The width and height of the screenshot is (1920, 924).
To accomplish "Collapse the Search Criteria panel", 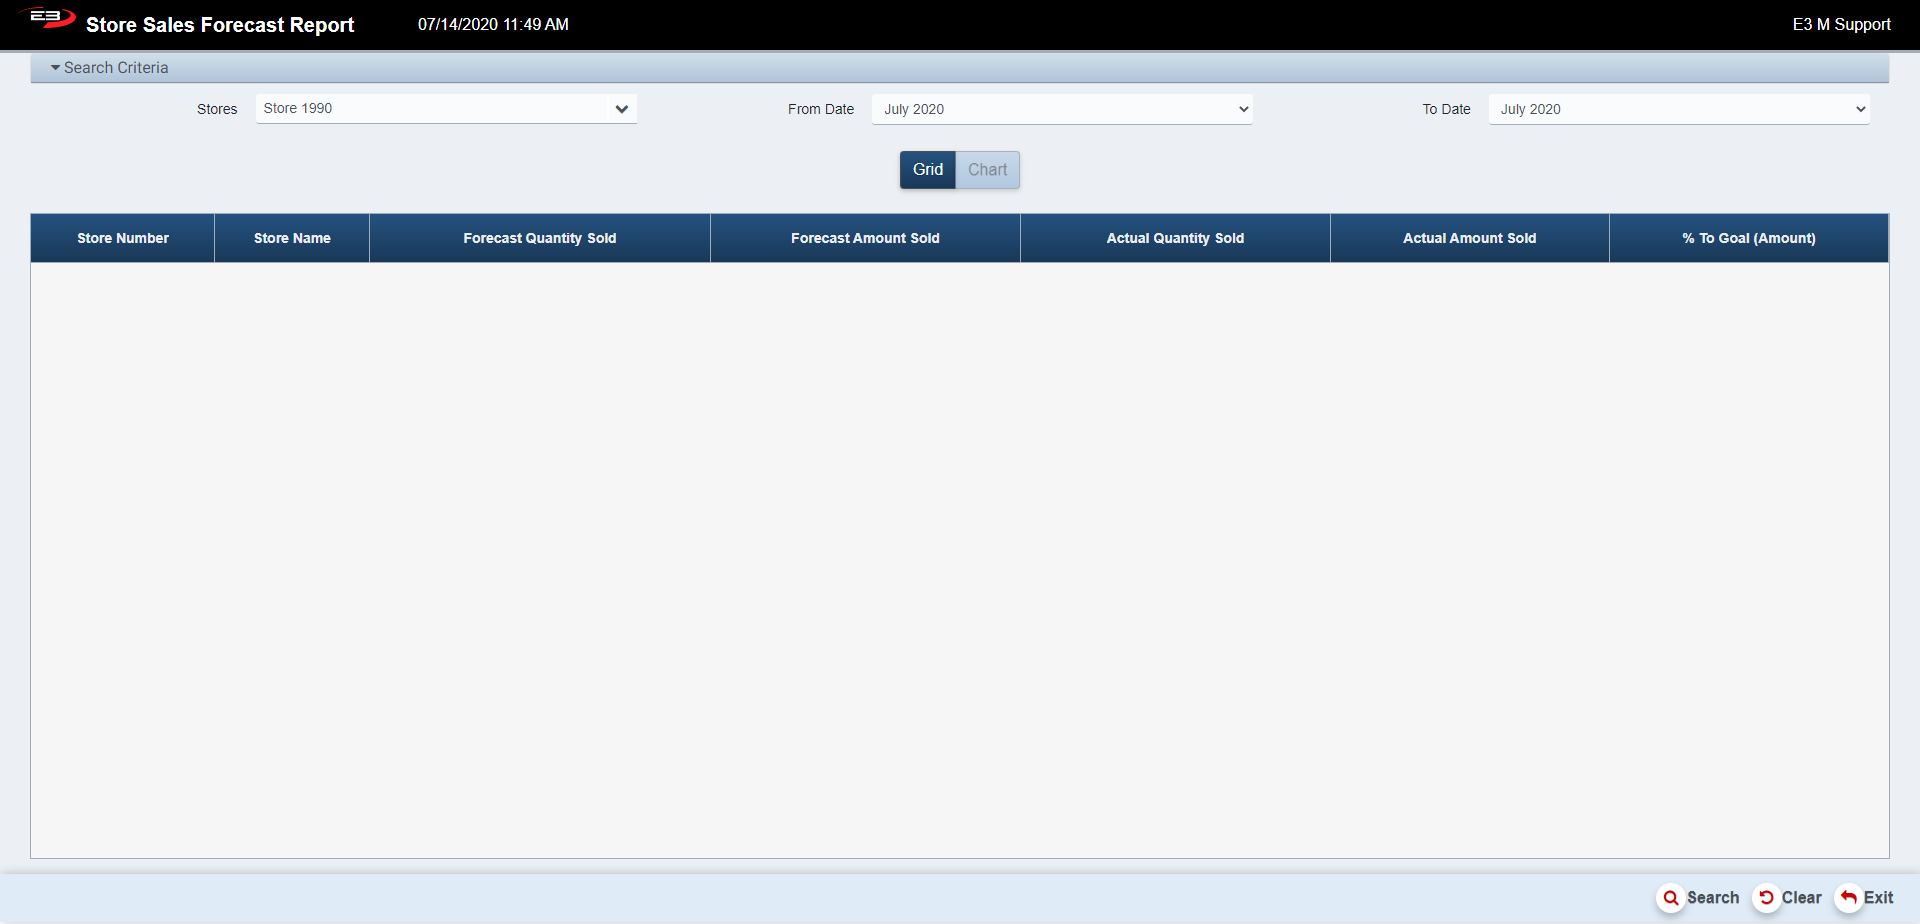I will coord(110,68).
